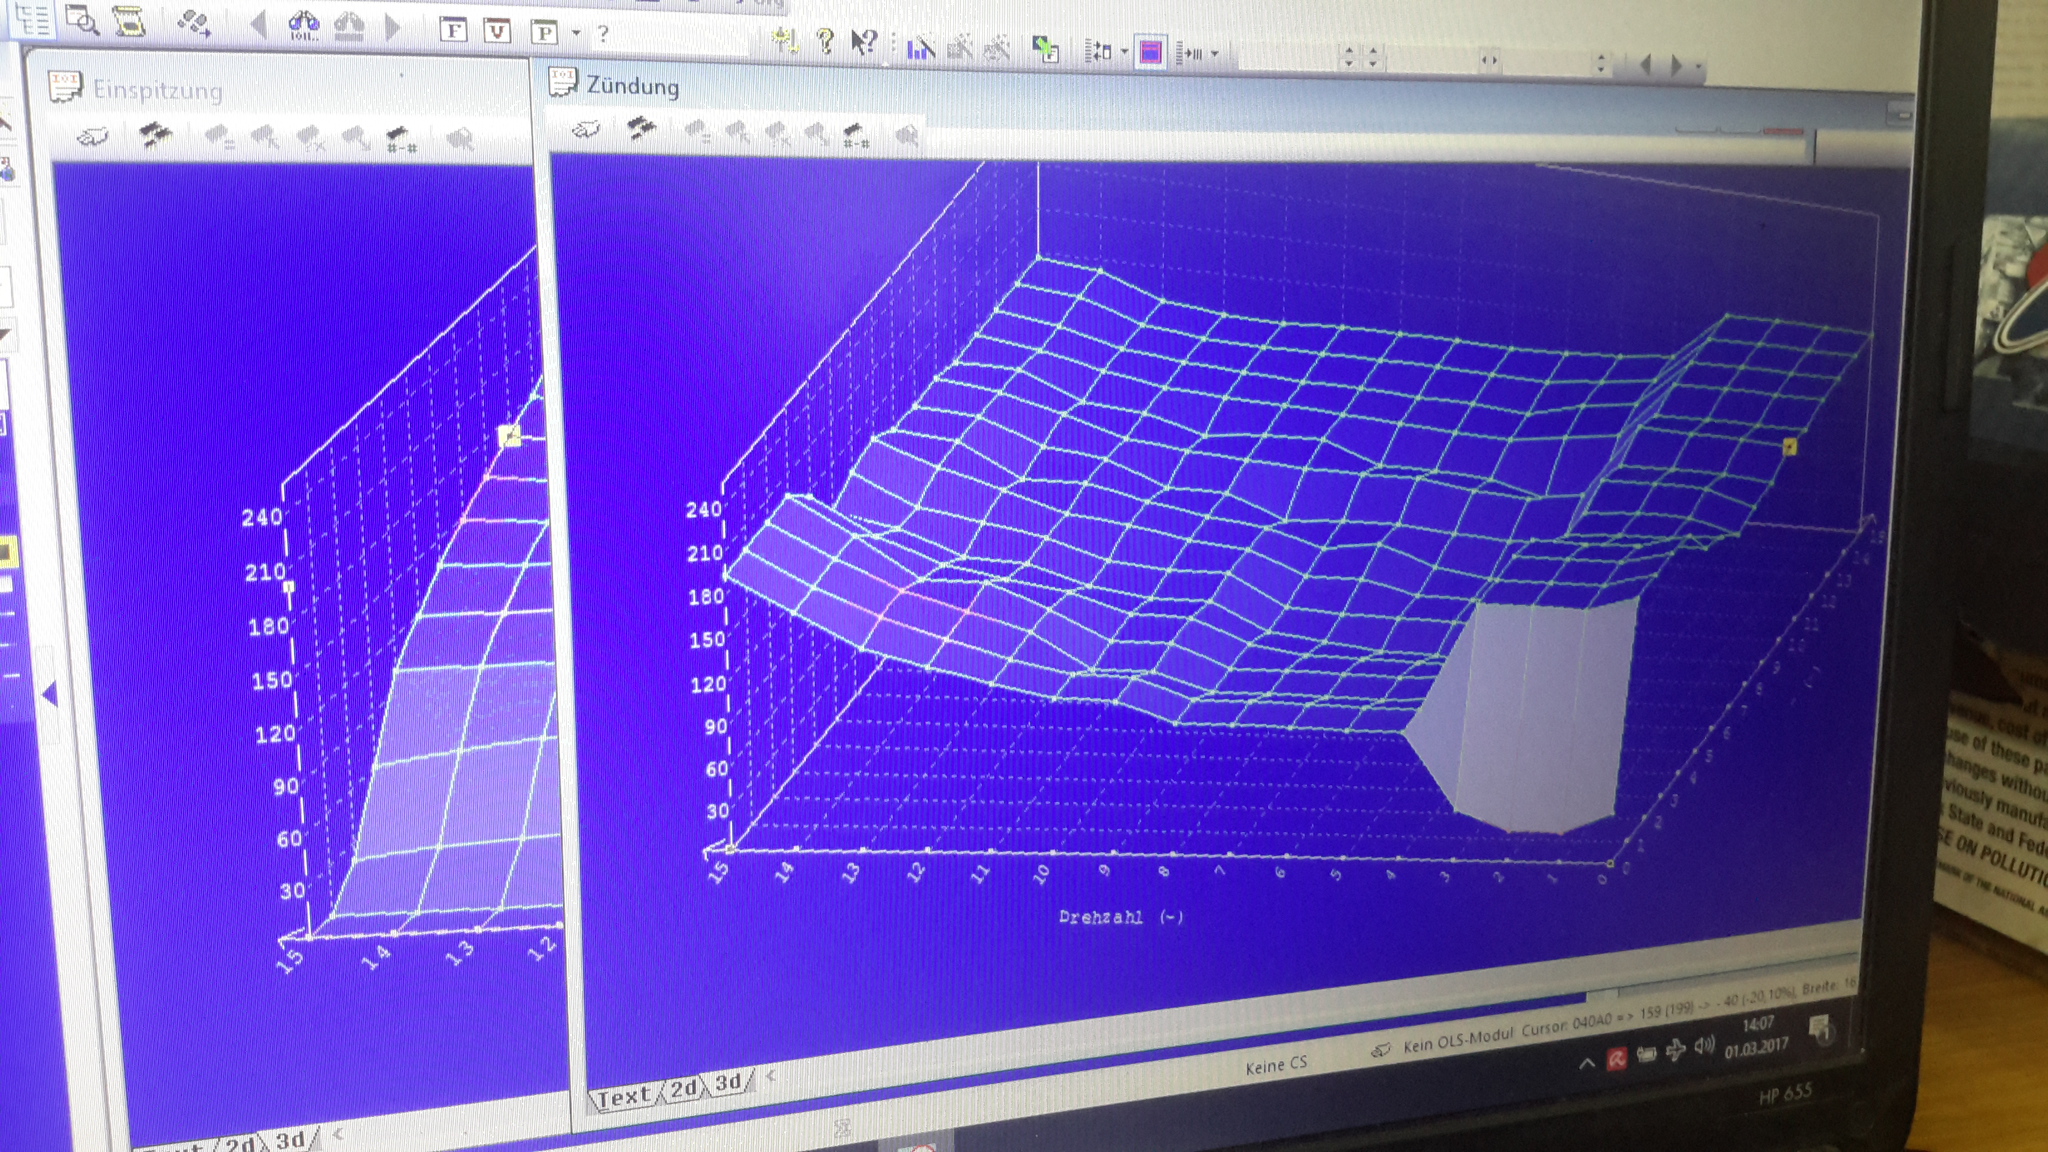
Task: Open dropdown arrow next to P button
Action: point(576,33)
